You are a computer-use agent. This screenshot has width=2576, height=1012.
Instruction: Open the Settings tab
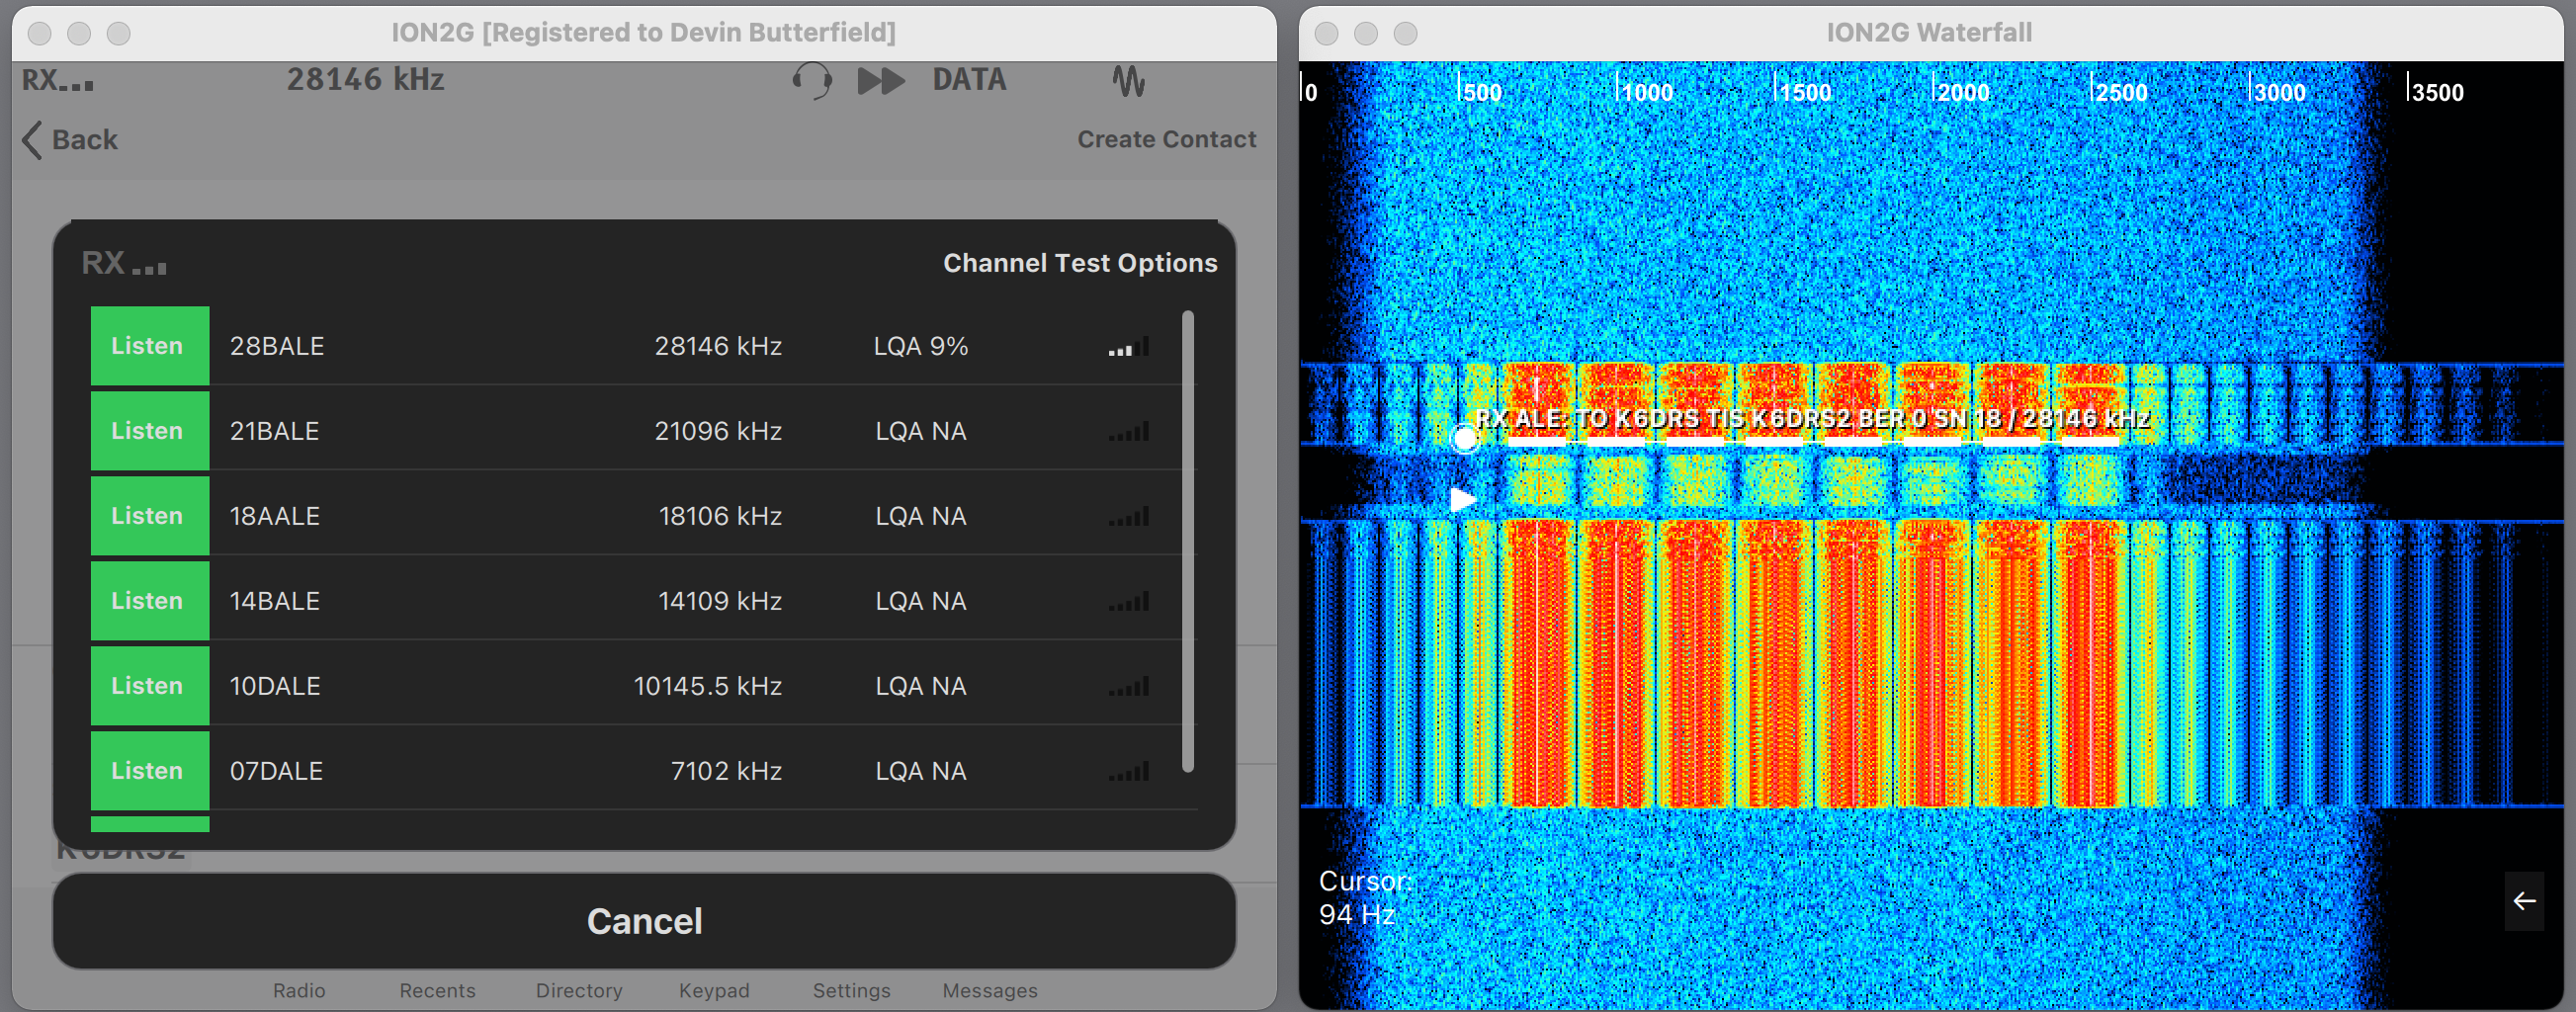click(x=851, y=990)
